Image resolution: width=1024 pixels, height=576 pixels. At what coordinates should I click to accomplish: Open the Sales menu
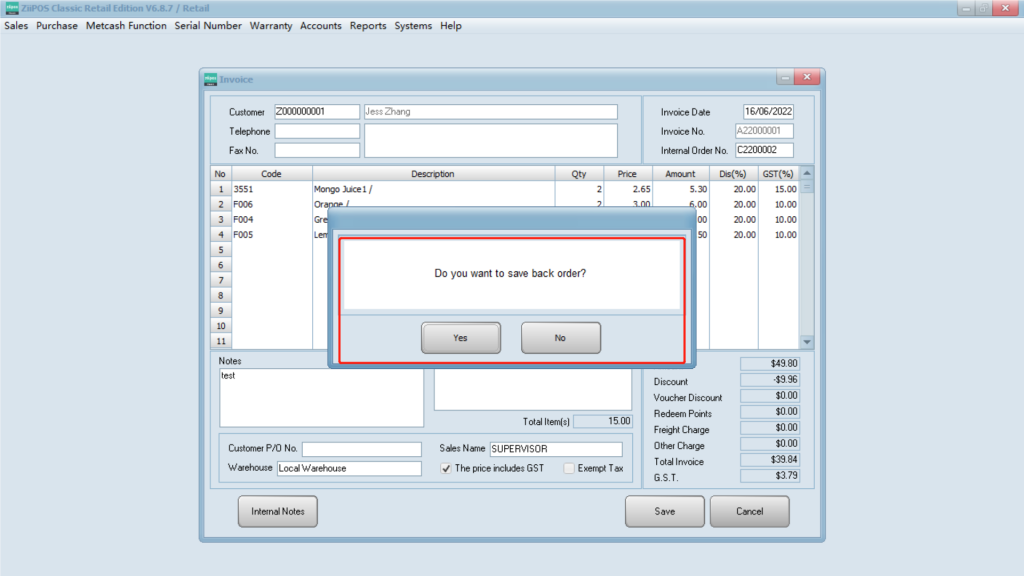(16, 26)
